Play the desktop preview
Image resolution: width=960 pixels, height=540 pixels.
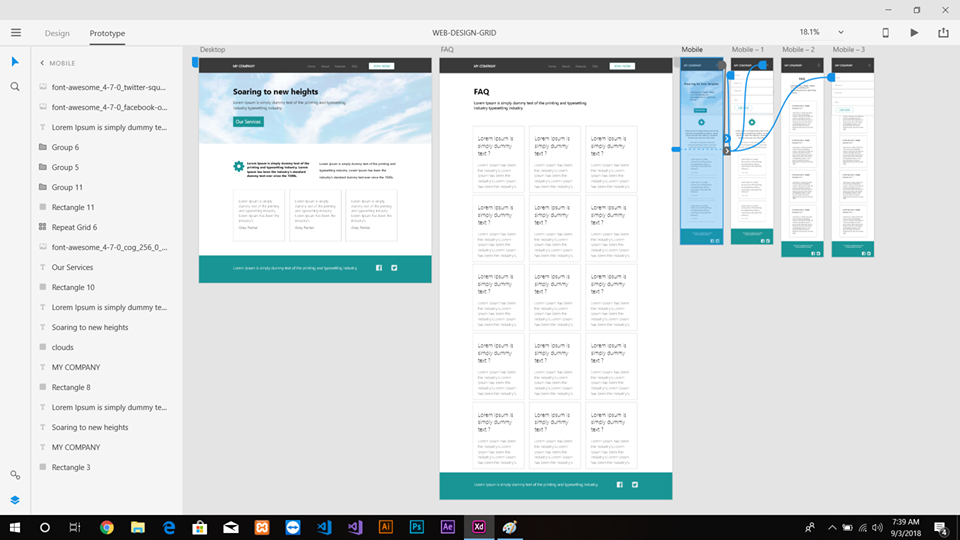(914, 33)
